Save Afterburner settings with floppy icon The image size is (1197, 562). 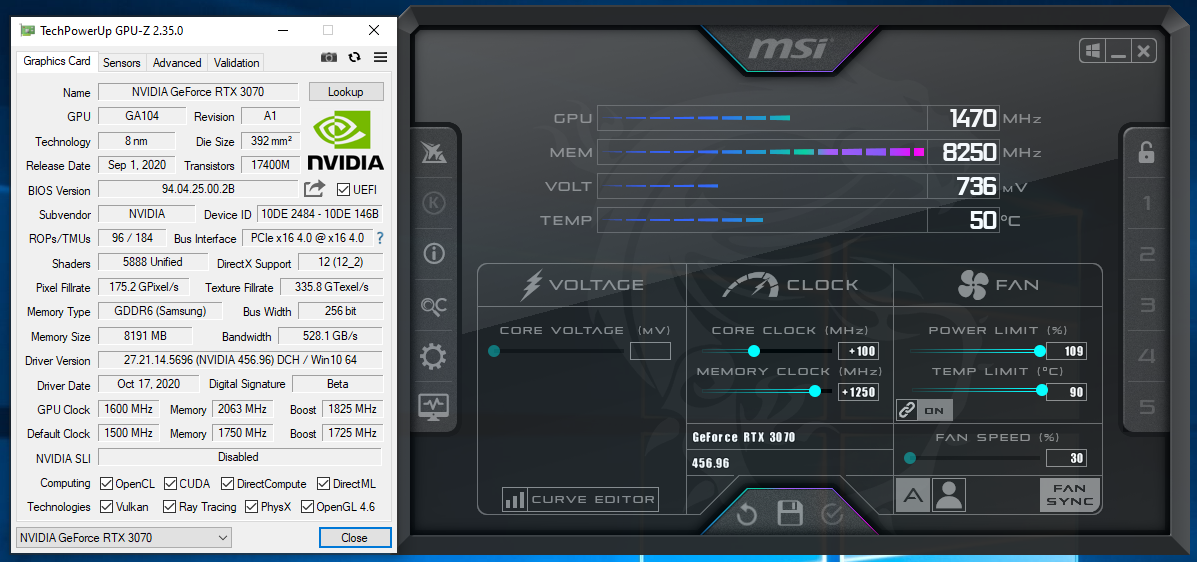pyautogui.click(x=790, y=514)
